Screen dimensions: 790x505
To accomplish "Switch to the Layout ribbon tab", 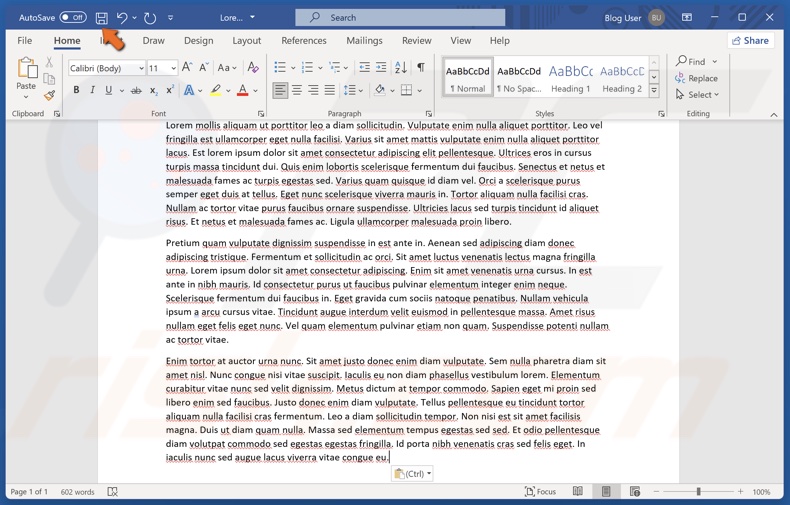I will (x=246, y=41).
